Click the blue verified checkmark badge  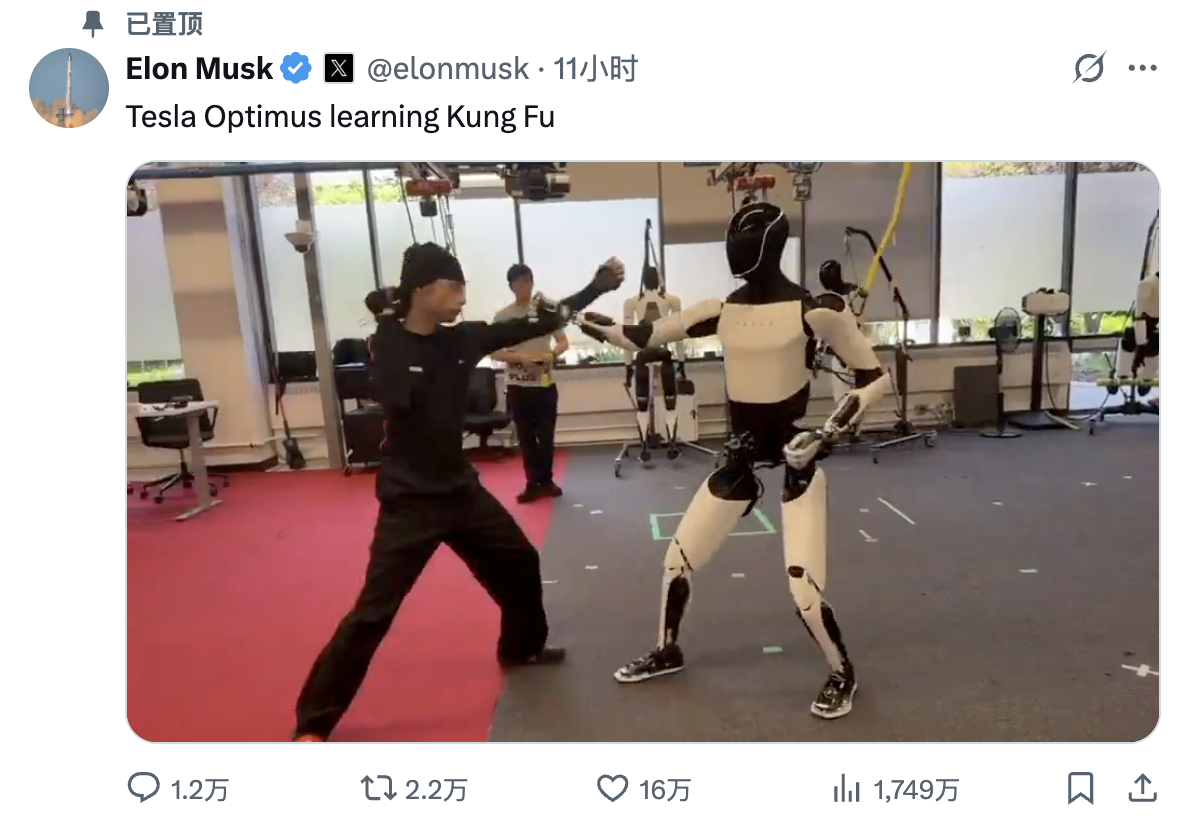(x=296, y=68)
